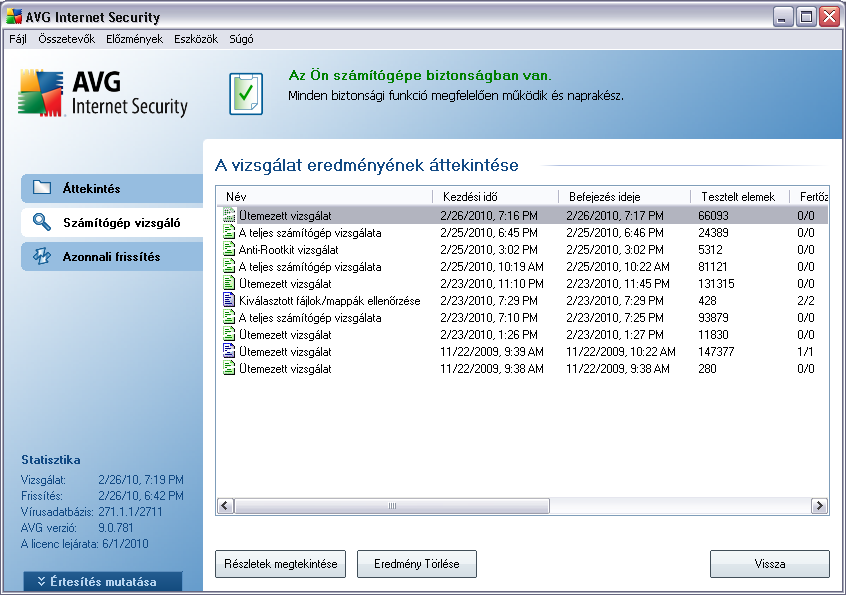
Task: Maximize the AVG Internet Security window
Action: click(x=806, y=17)
